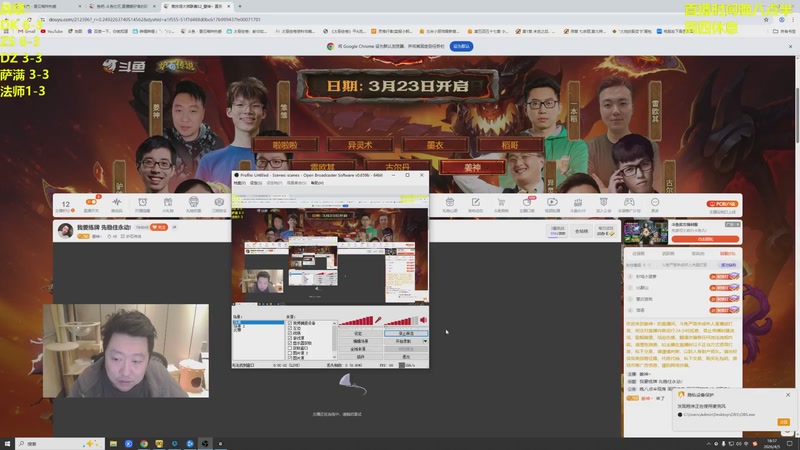The width and height of the screenshot is (800, 450).
Task: Open the YouTube bookmark
Action: point(51,31)
